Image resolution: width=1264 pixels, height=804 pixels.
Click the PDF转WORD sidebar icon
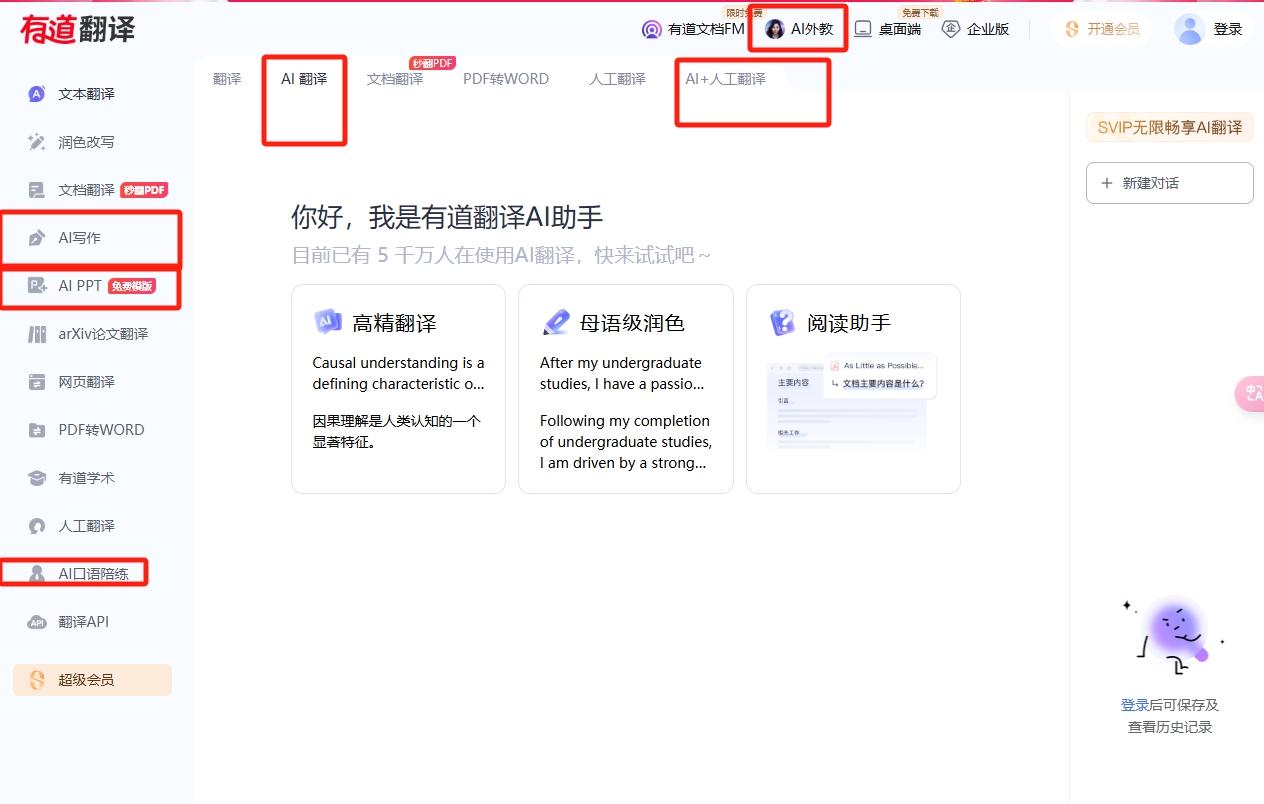(37, 430)
